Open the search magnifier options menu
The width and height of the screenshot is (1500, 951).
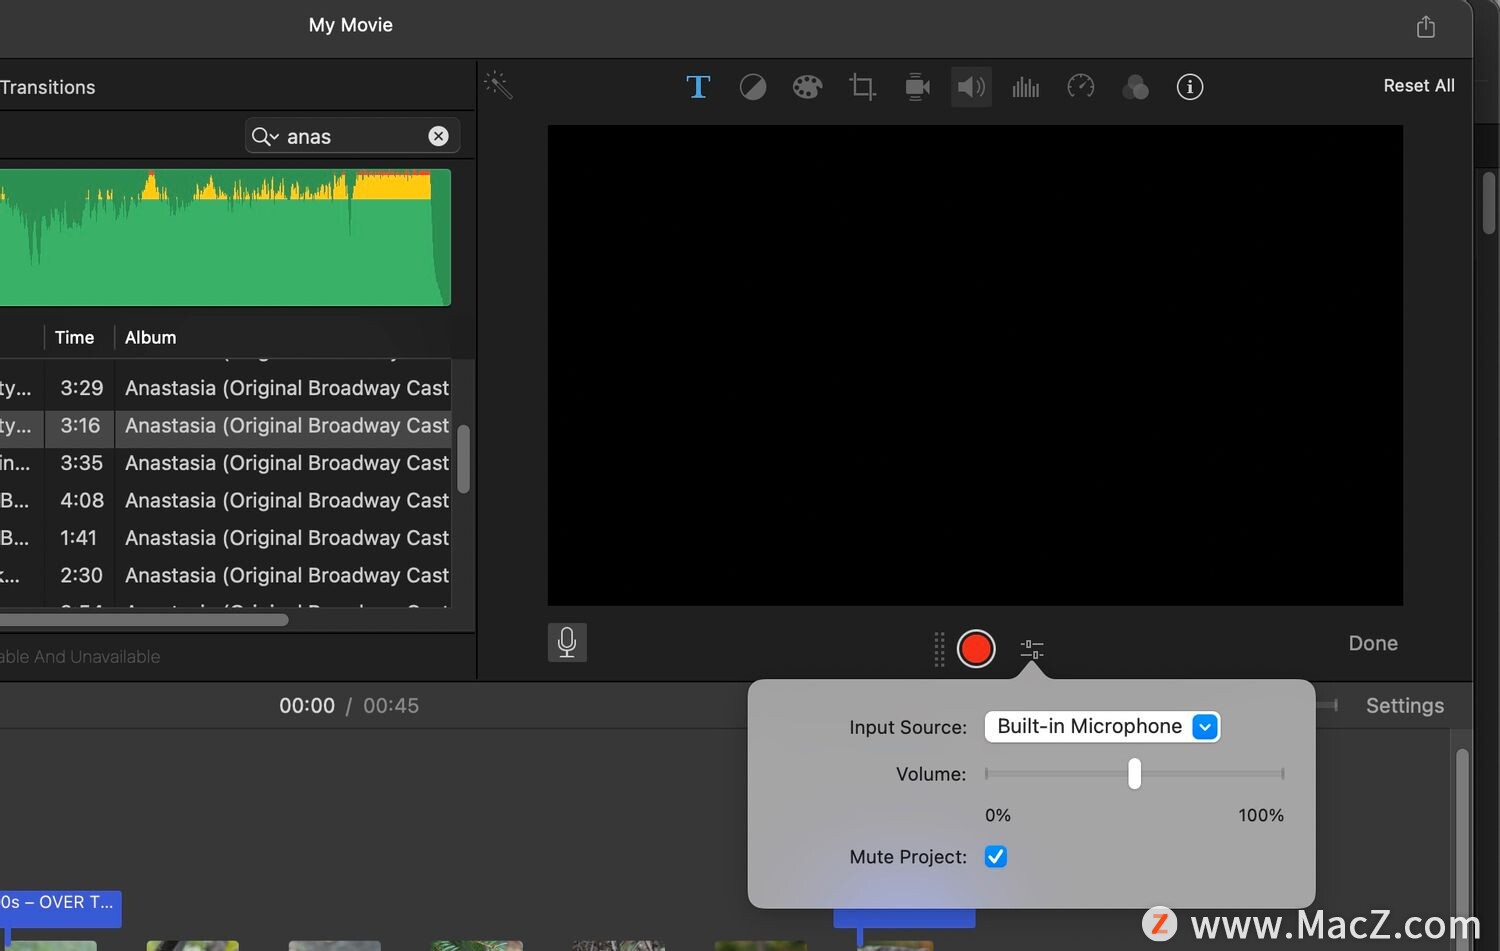(x=265, y=136)
